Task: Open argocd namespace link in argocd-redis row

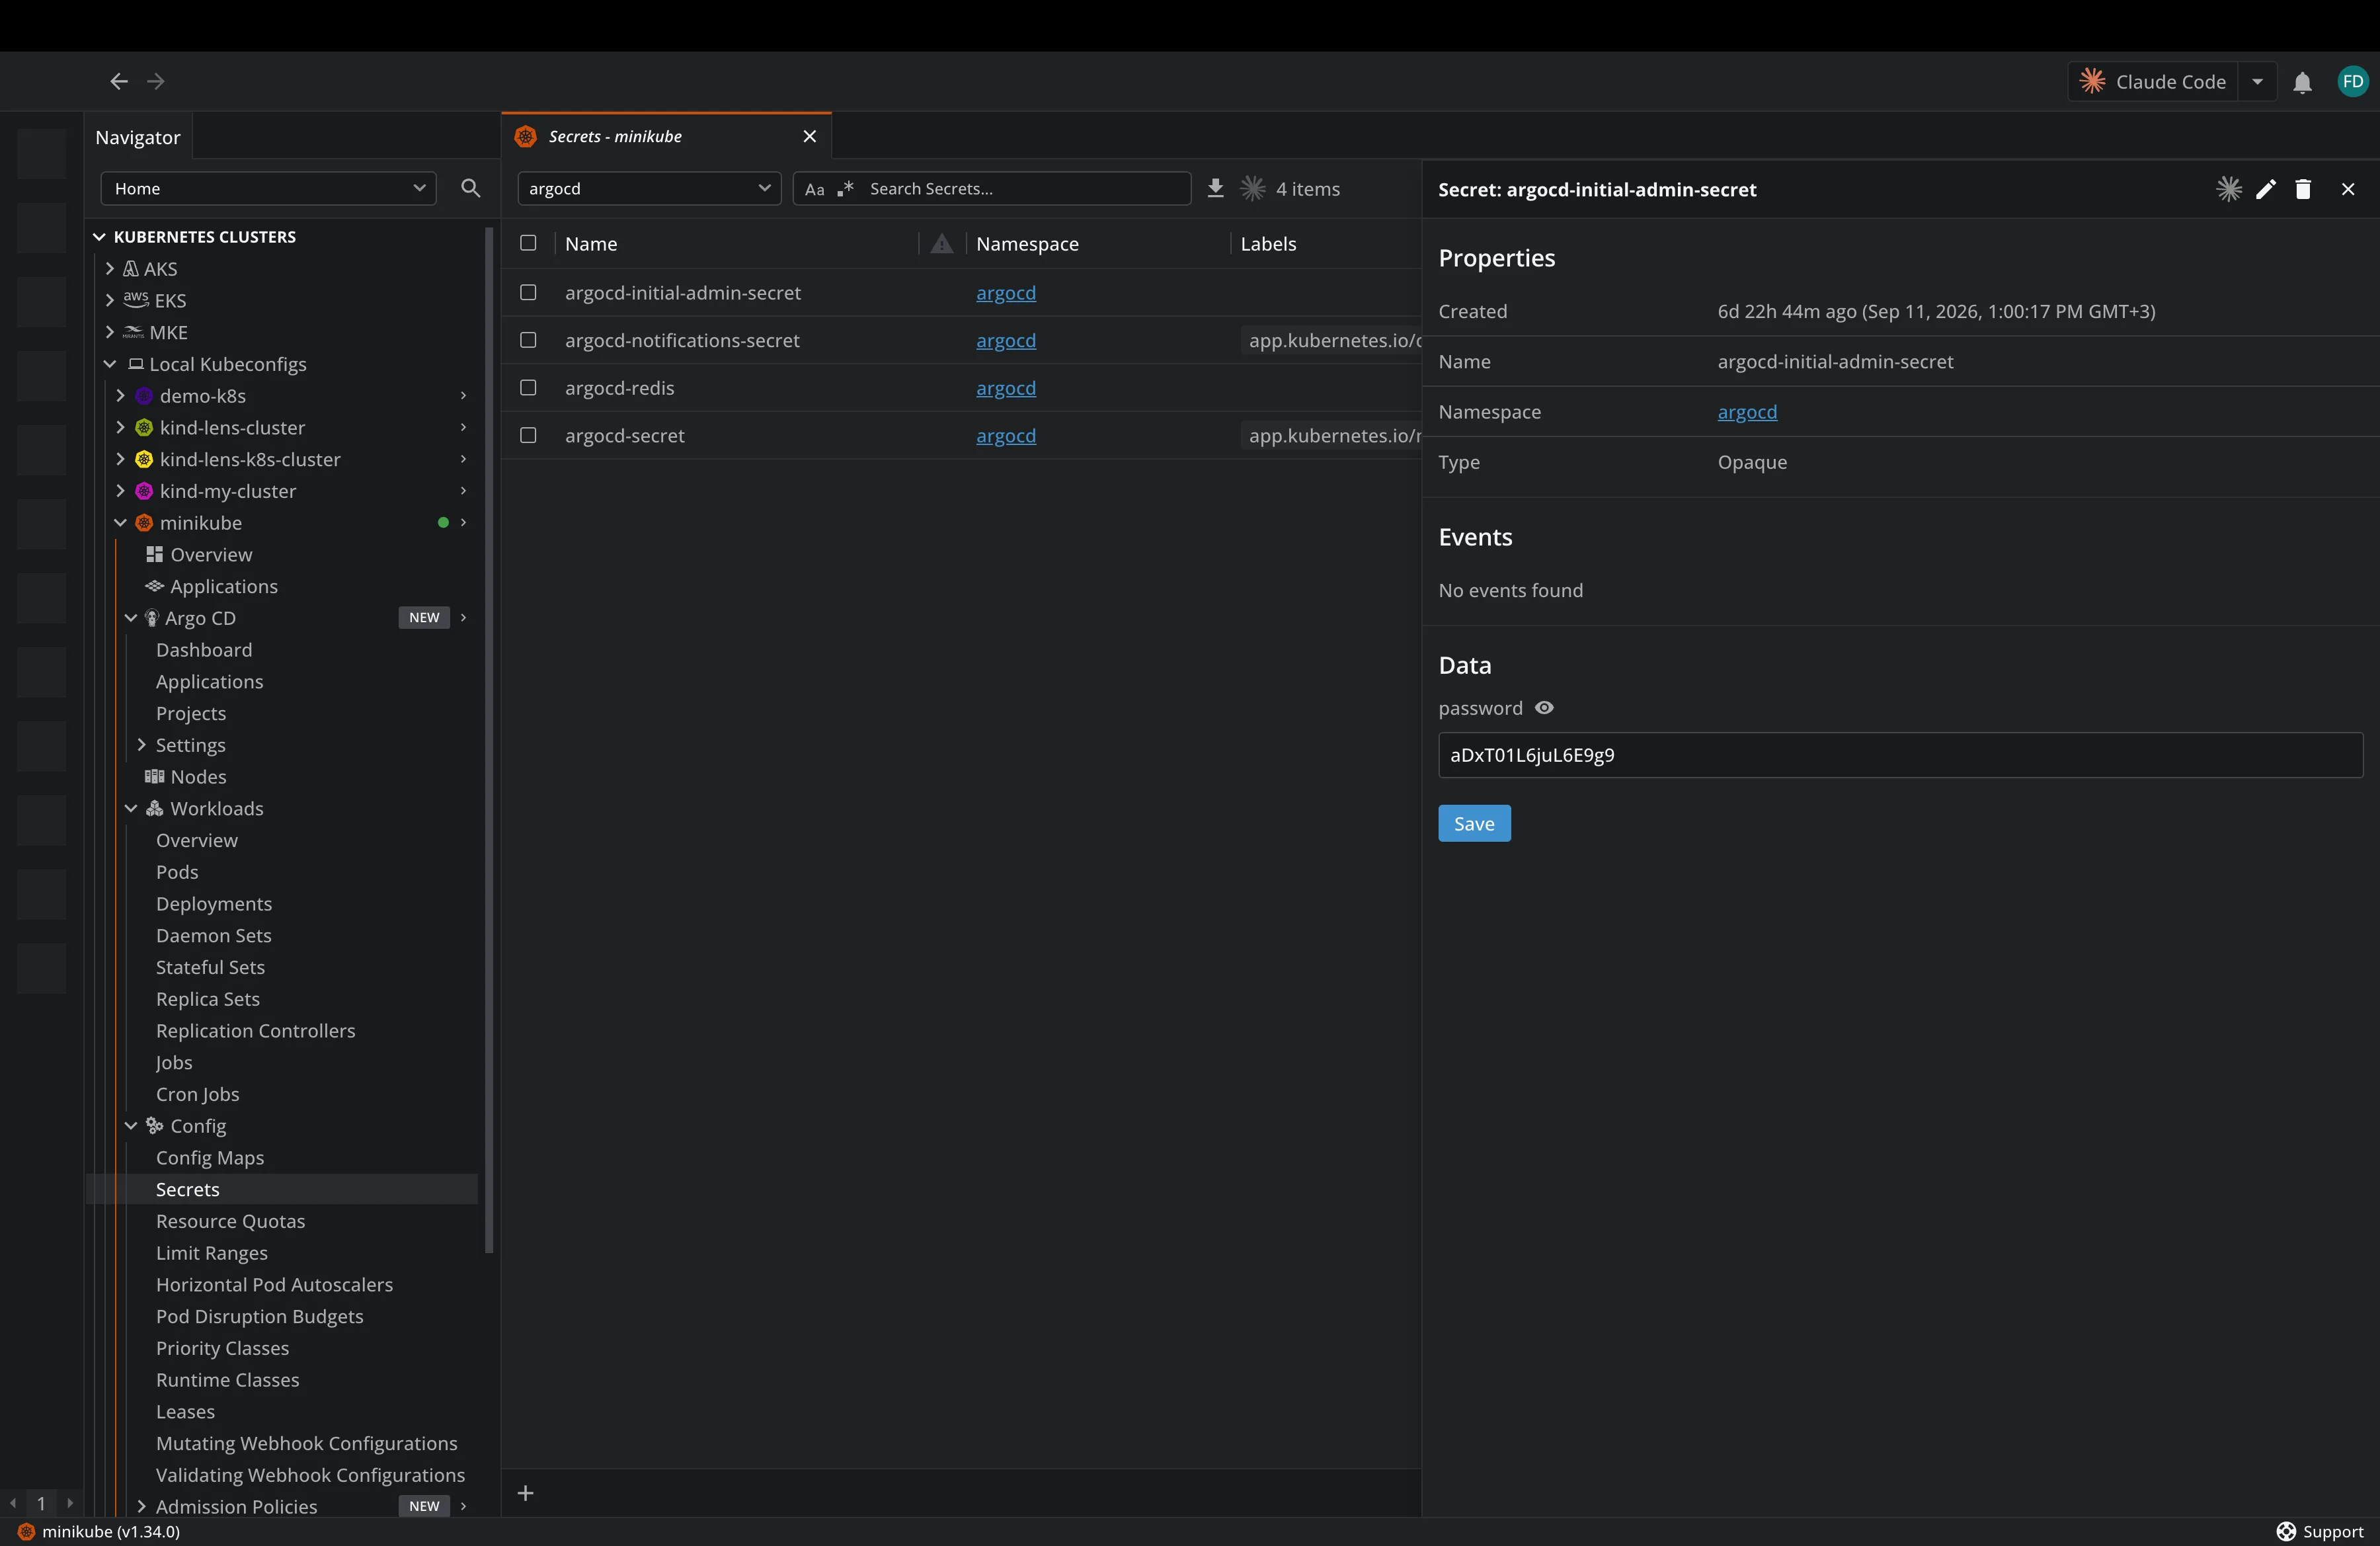Action: 1006,388
